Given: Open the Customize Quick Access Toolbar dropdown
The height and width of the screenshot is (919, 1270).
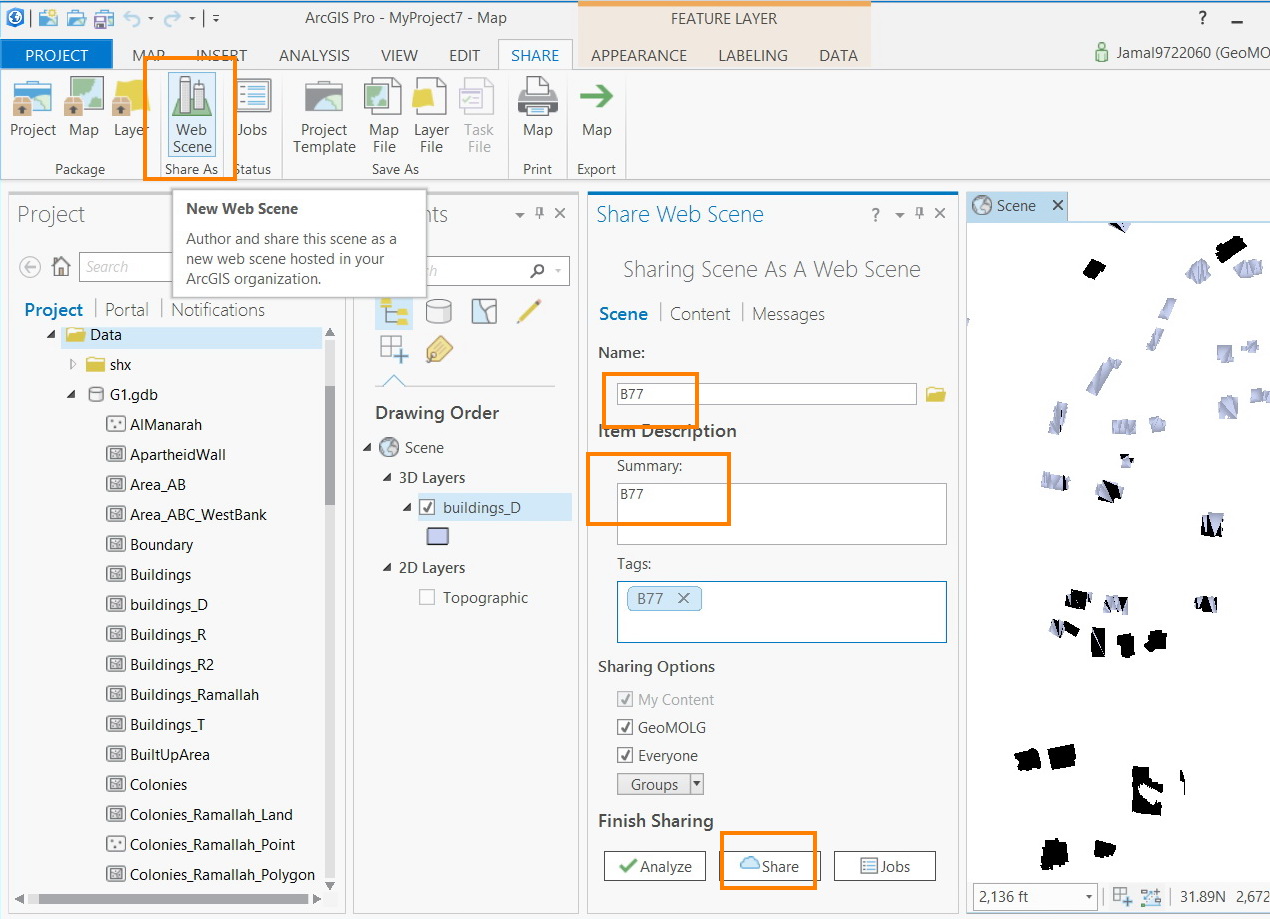Looking at the screenshot, I should 217,18.
